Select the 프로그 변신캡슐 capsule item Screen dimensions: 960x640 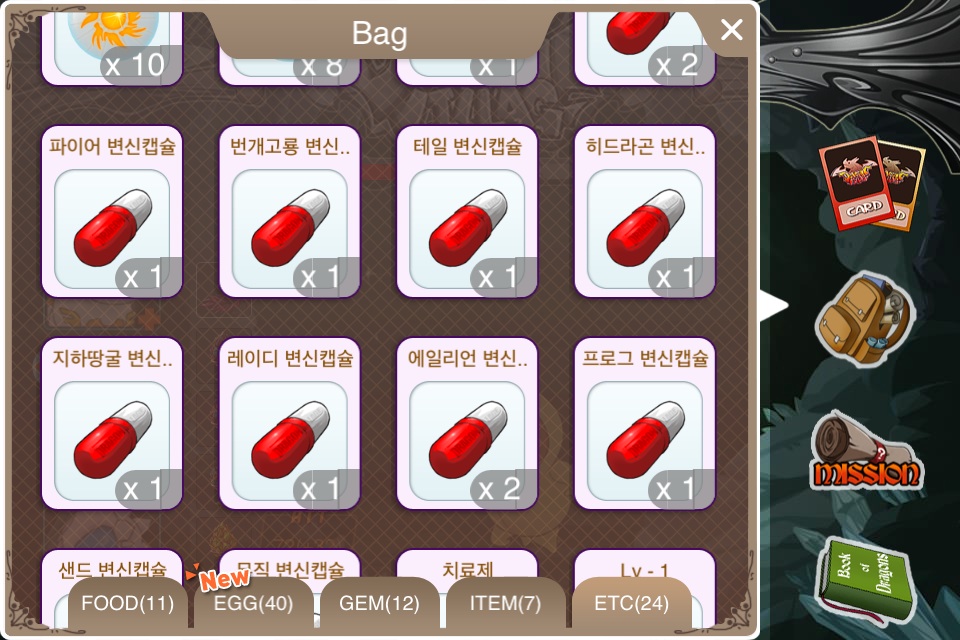(645, 424)
